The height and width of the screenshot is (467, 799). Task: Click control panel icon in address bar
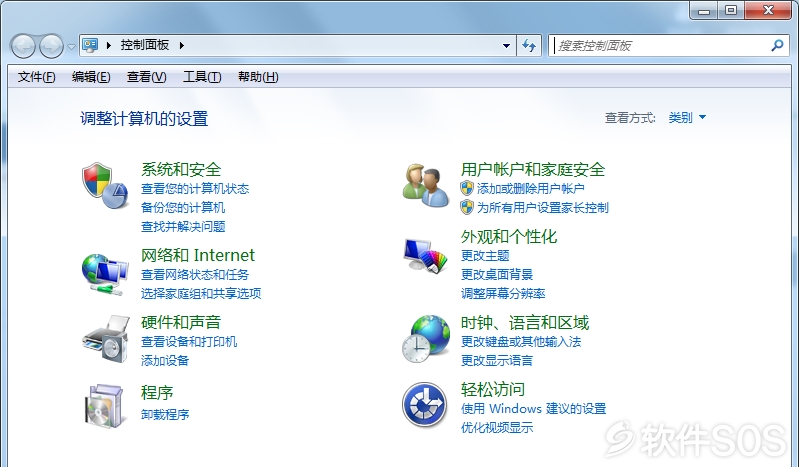pyautogui.click(x=90, y=45)
